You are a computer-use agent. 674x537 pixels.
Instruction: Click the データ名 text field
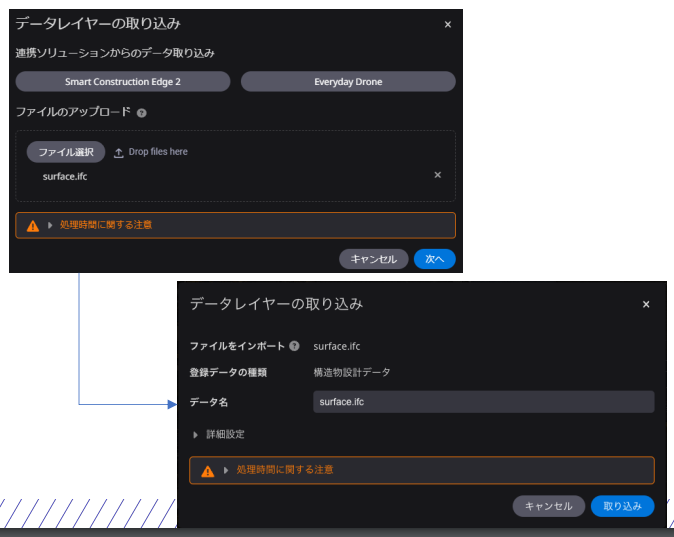click(483, 402)
